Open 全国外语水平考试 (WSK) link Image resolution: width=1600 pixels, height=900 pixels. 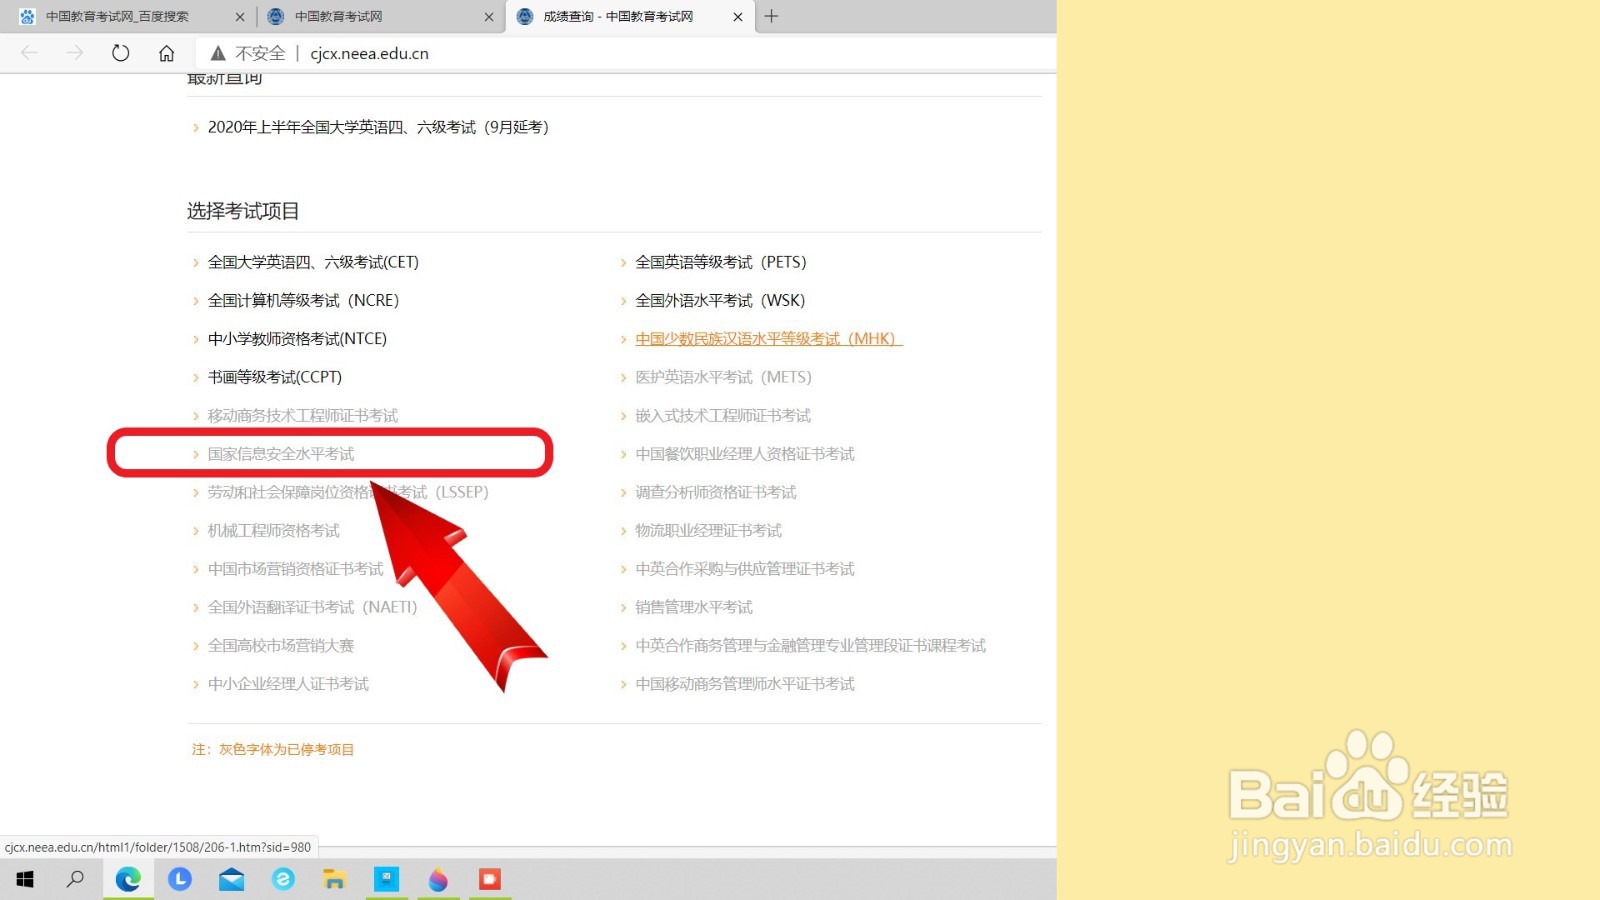pos(720,300)
